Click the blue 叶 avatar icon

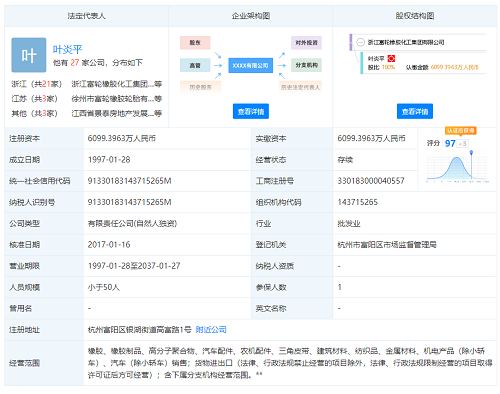(29, 55)
